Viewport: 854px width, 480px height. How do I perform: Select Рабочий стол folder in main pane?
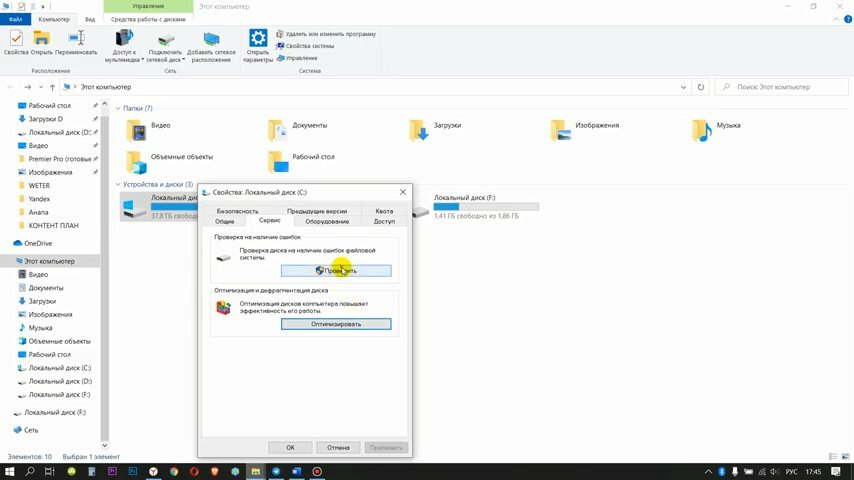(301, 162)
